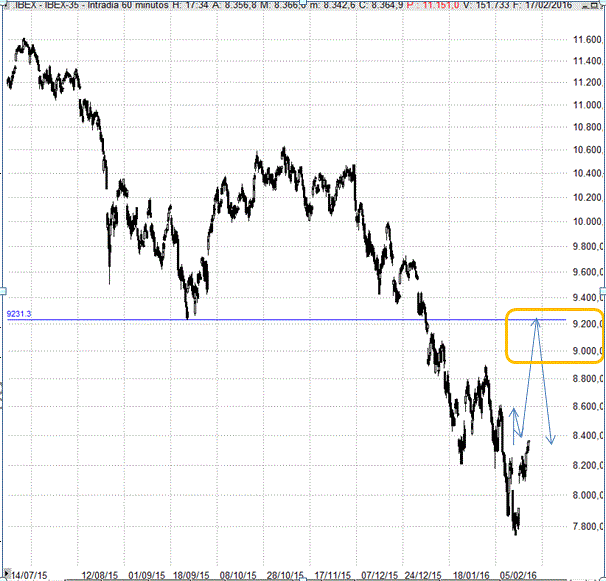Viewport: 606px width, 581px height.
Task: Click the resize handle at chart's top edge
Action: (303, 2)
